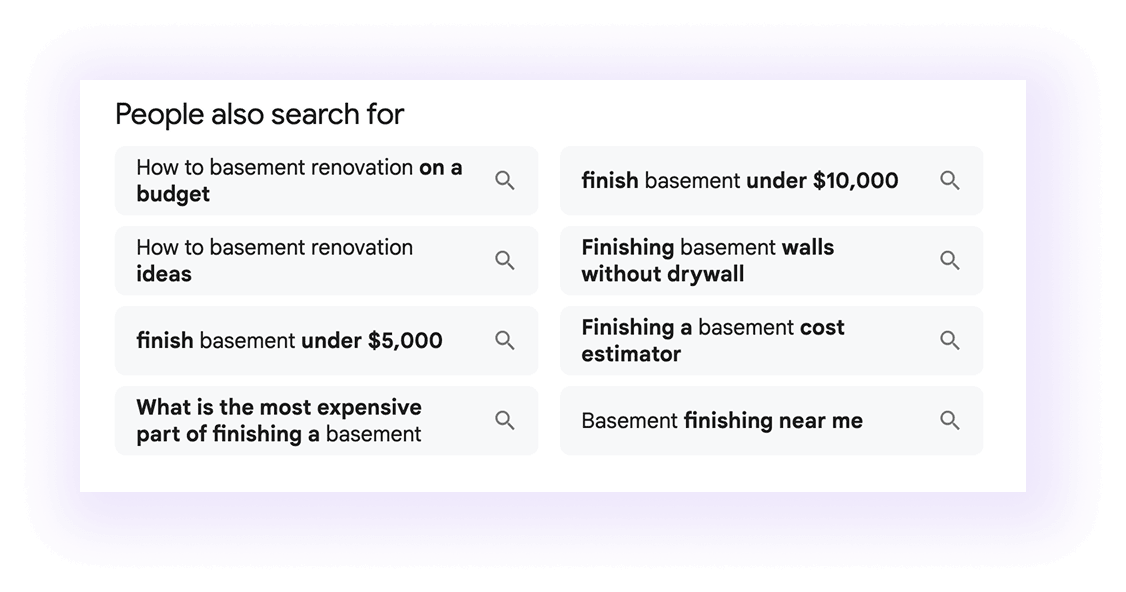Click the 'People also search for' heading
Image resolution: width=1126 pixels, height=592 pixels.
click(259, 114)
